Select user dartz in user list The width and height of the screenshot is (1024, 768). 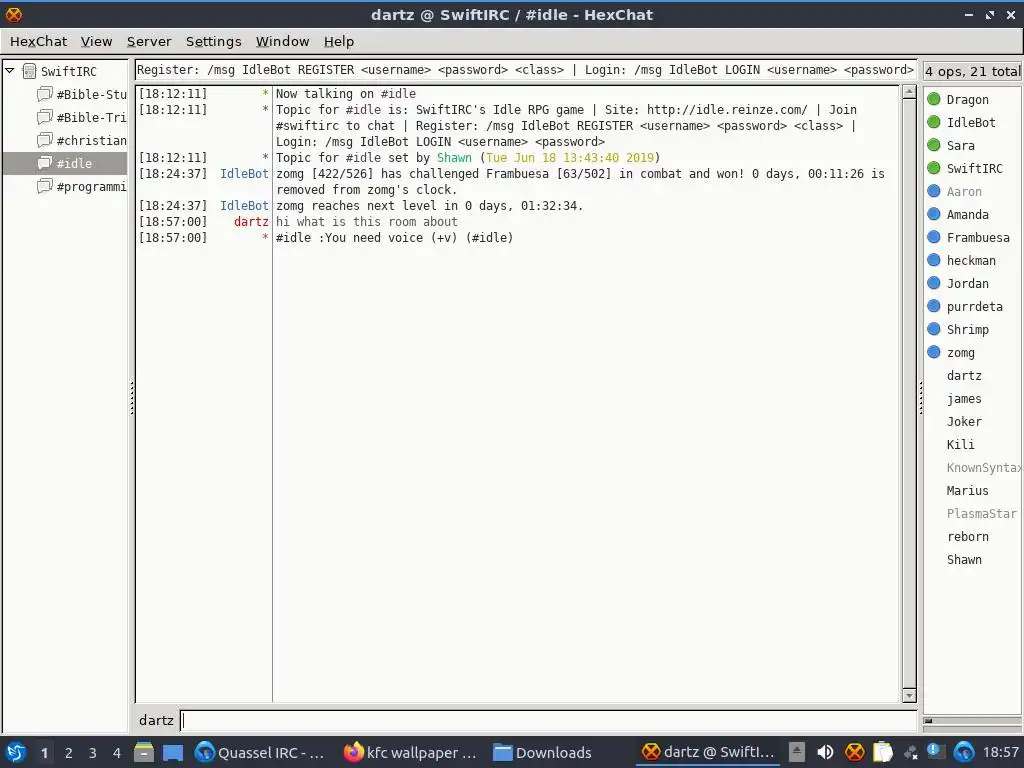964,376
